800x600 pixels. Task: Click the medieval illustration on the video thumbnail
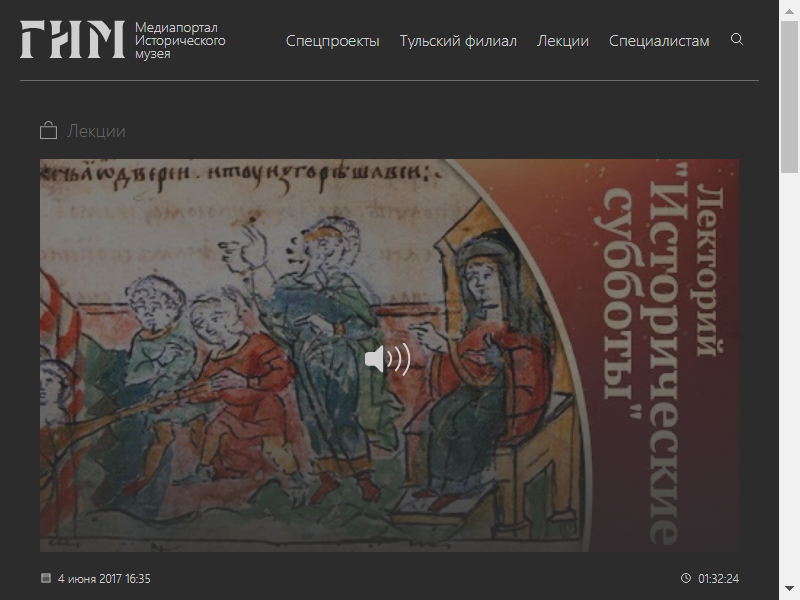[x=250, y=350]
